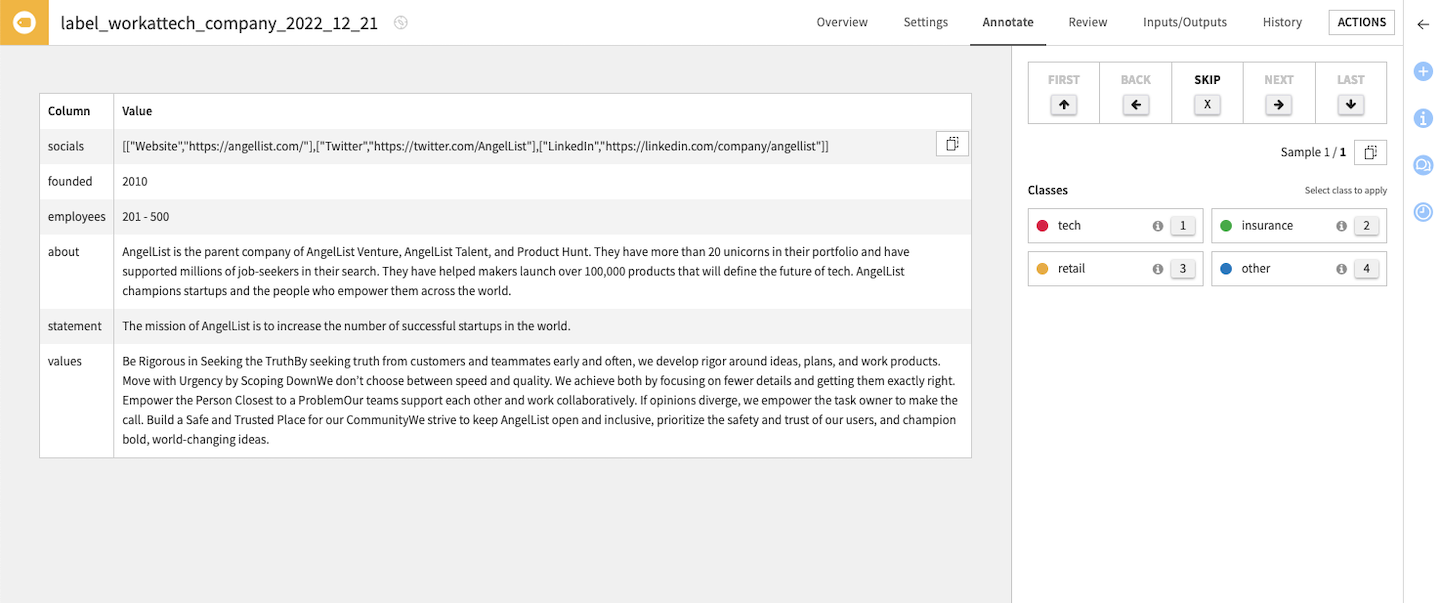Click the info icon for other class
The width and height of the screenshot is (1440, 603).
[x=1342, y=269]
